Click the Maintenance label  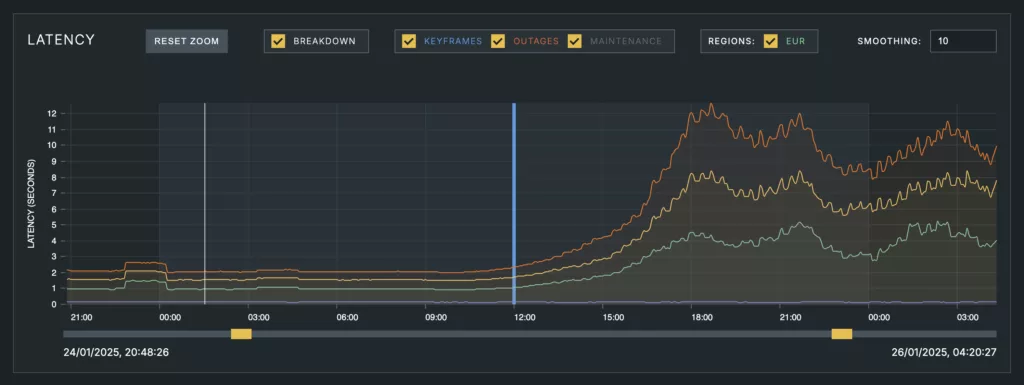pos(626,41)
